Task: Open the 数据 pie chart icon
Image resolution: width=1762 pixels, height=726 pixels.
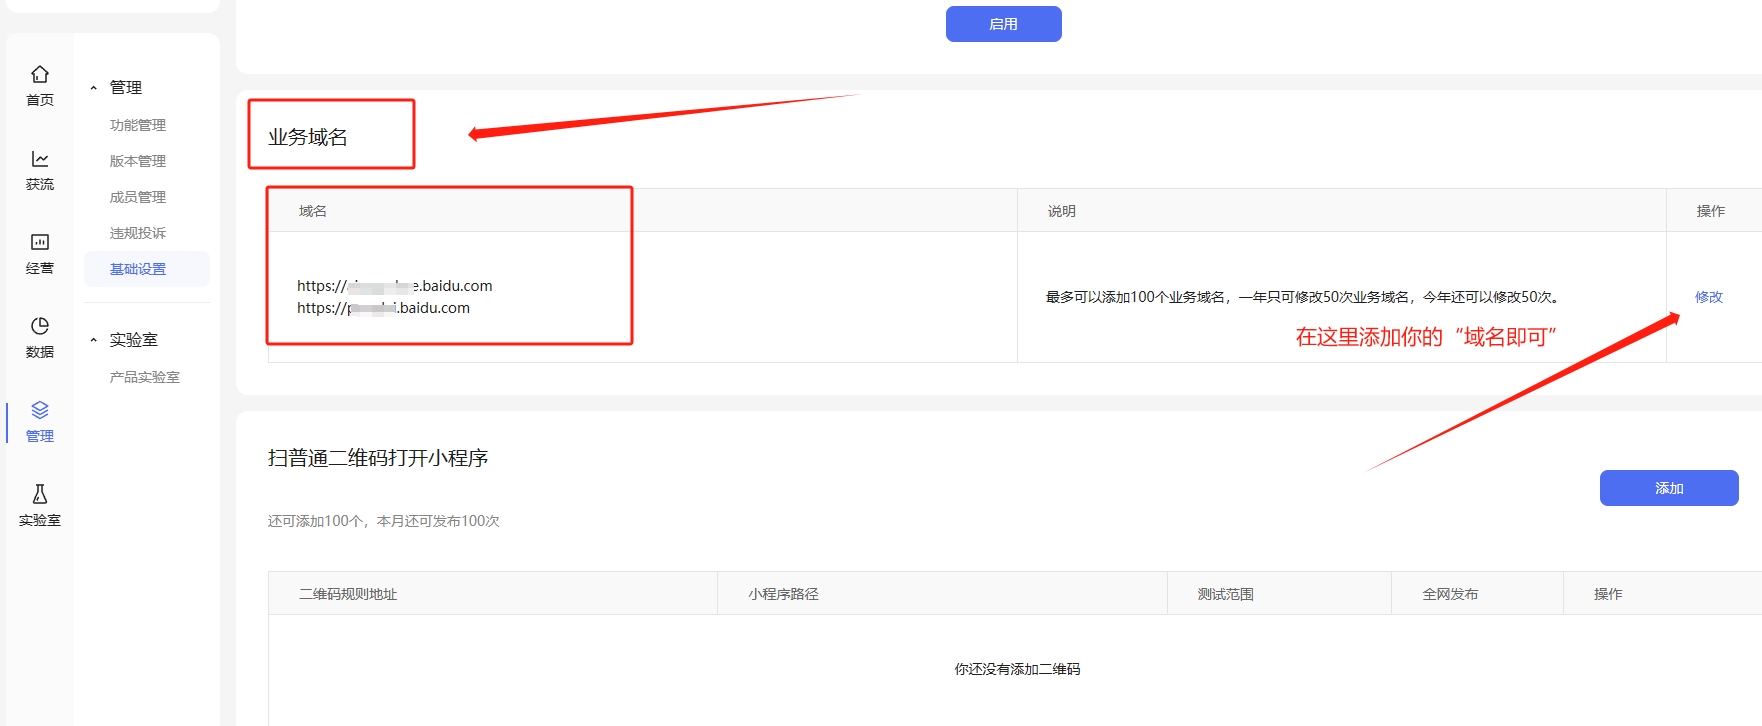Action: [40, 326]
